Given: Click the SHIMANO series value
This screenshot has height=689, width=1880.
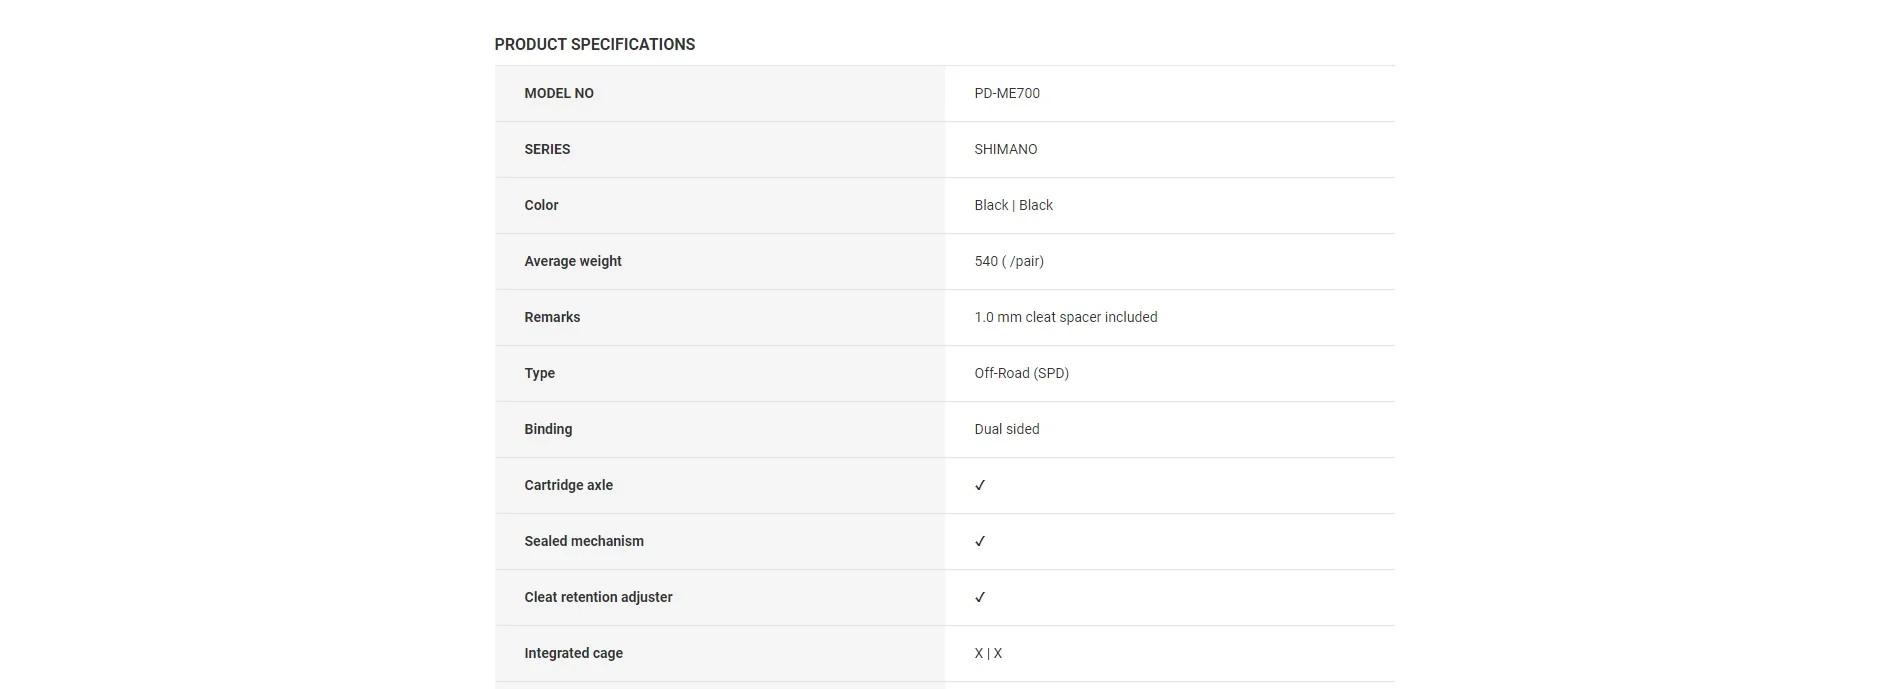Looking at the screenshot, I should click(1006, 149).
